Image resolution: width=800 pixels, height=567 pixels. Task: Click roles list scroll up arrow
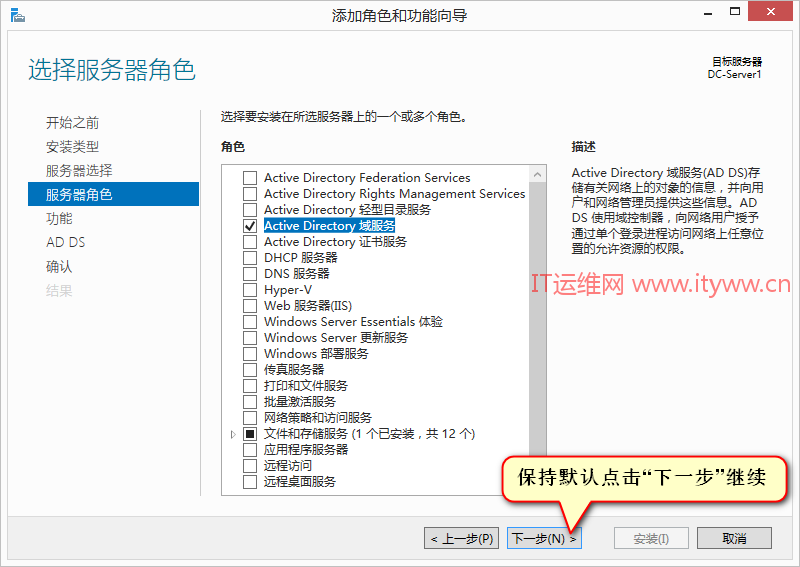tap(537, 175)
